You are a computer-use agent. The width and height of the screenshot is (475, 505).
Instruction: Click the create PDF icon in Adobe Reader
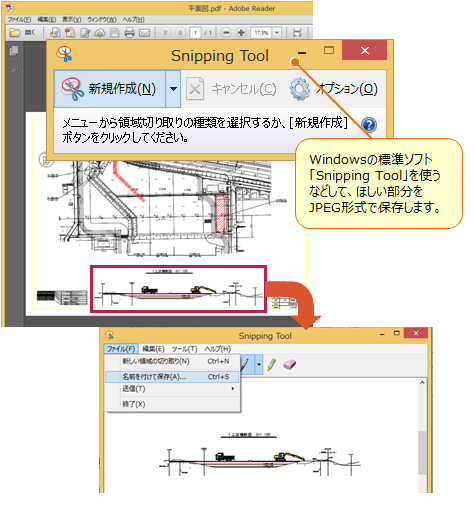pyautogui.click(x=70, y=32)
